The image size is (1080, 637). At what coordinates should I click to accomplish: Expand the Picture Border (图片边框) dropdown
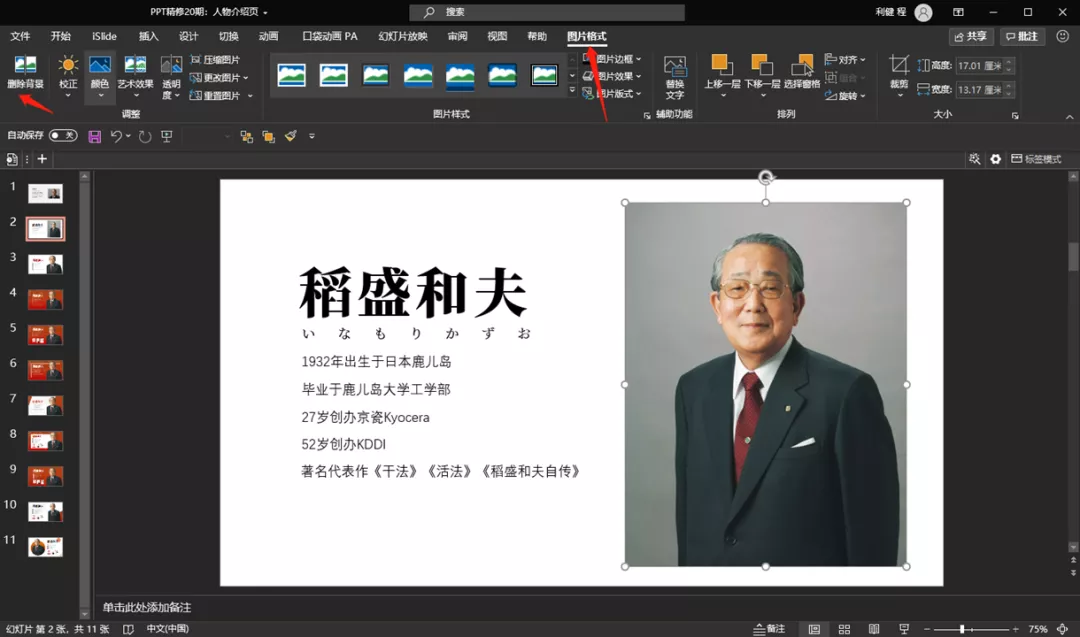pos(612,59)
